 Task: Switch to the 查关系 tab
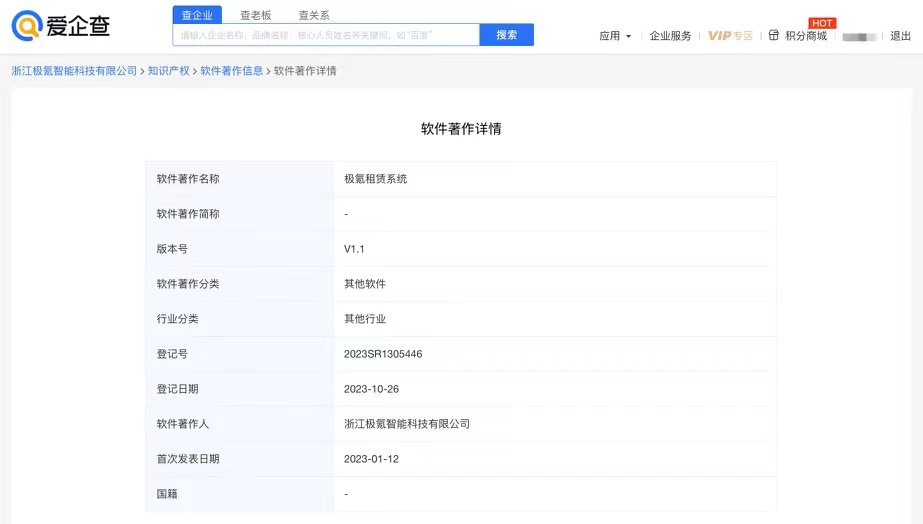click(314, 15)
